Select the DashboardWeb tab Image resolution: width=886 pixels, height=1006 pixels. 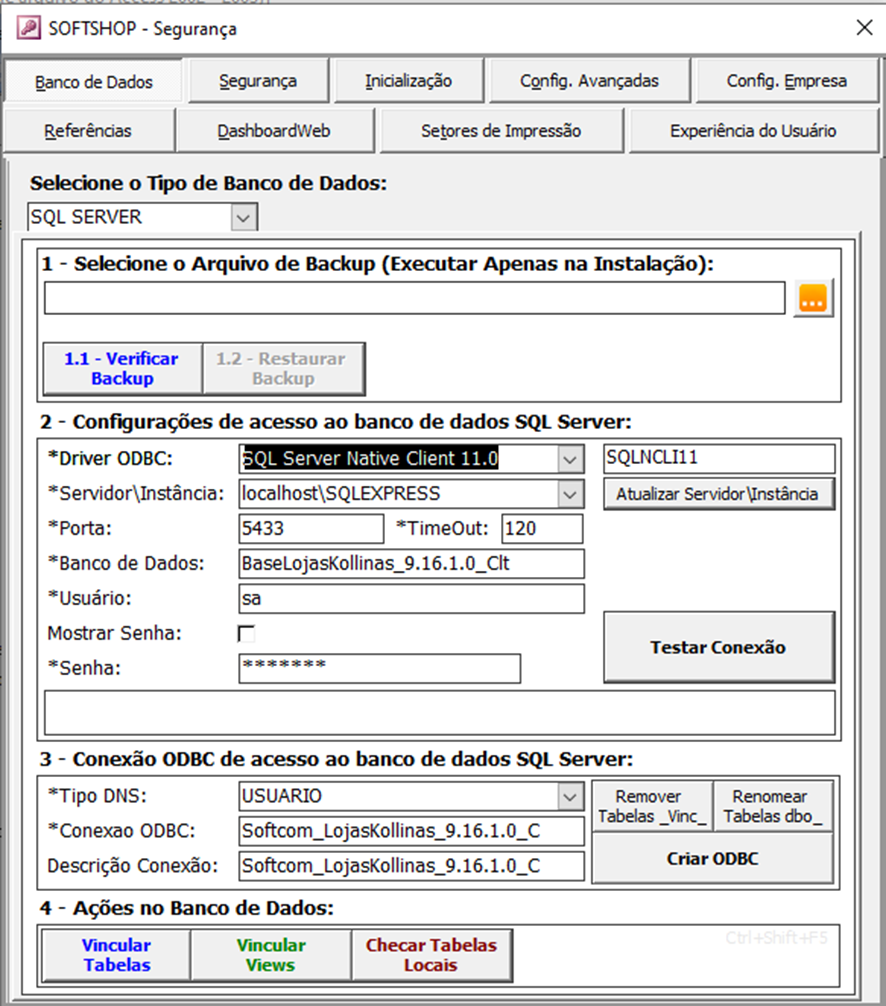274,131
